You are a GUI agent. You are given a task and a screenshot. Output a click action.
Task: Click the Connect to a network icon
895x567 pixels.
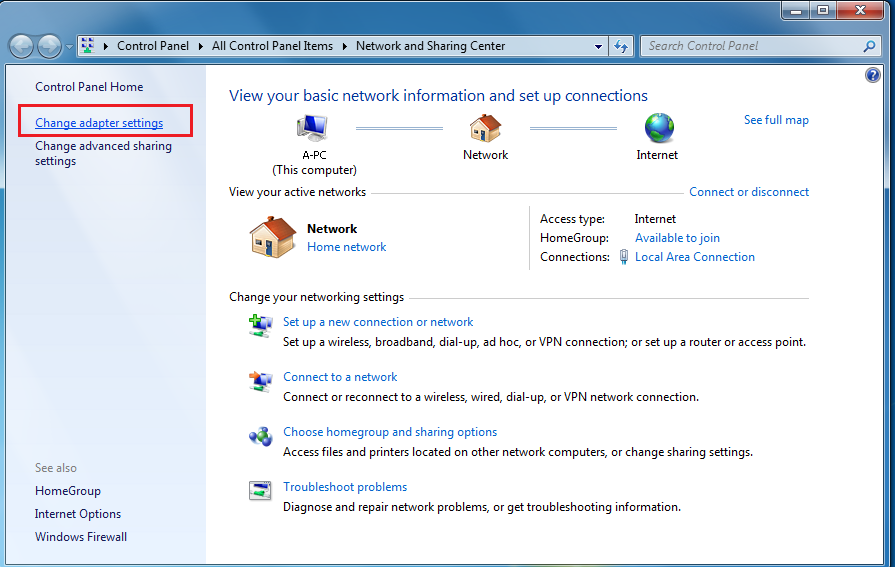pyautogui.click(x=260, y=380)
